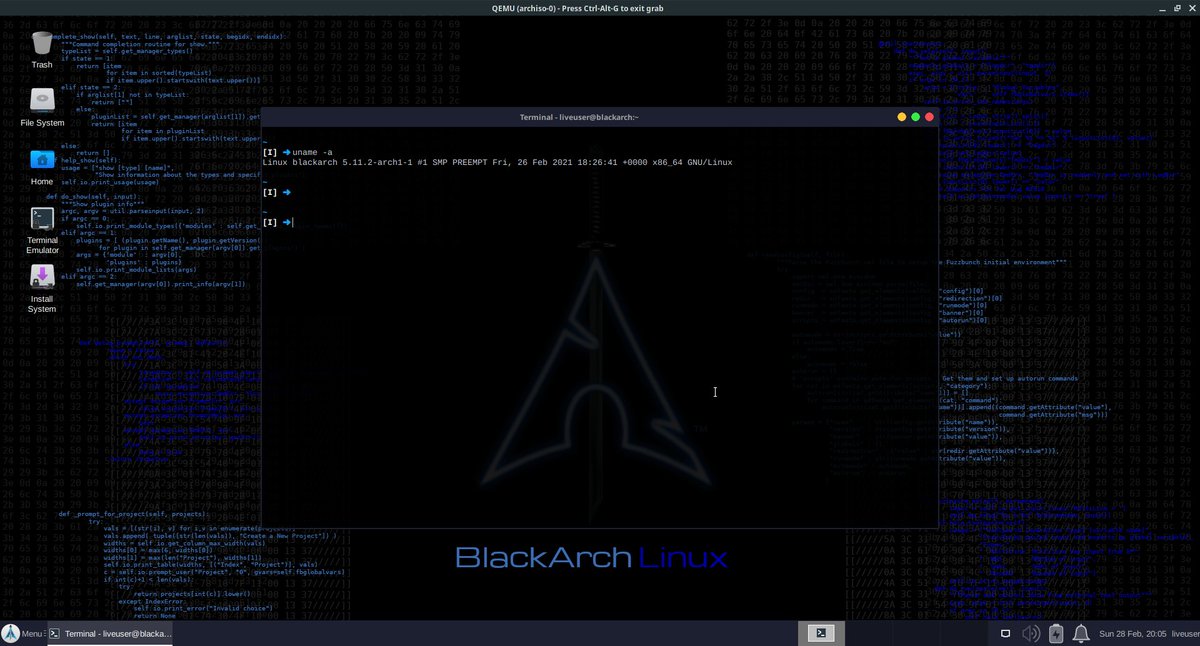Open the Trash desktop icon
The width and height of the screenshot is (1200, 646).
[x=42, y=50]
